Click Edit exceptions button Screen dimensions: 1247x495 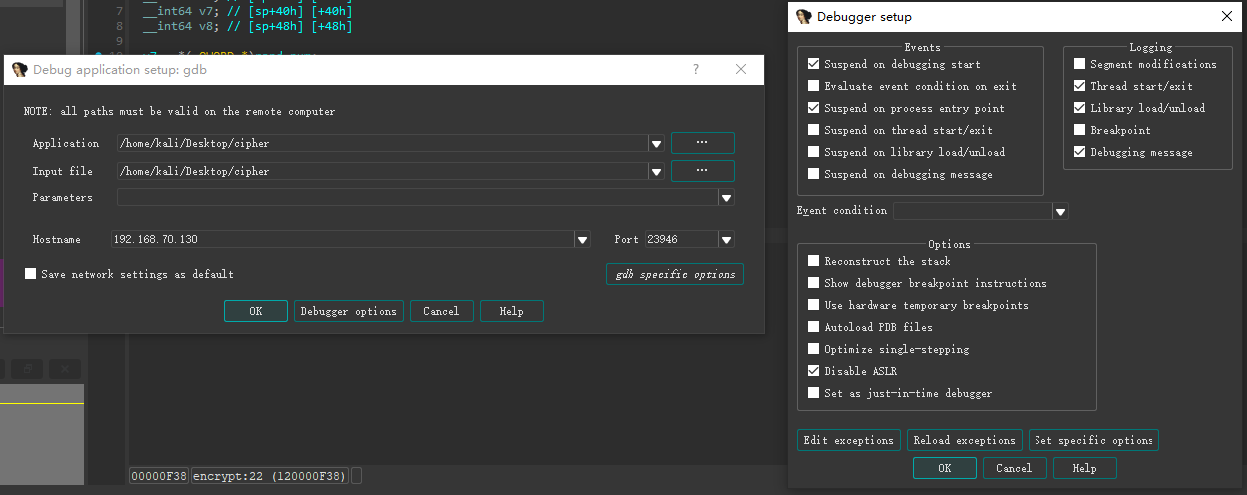tap(849, 440)
